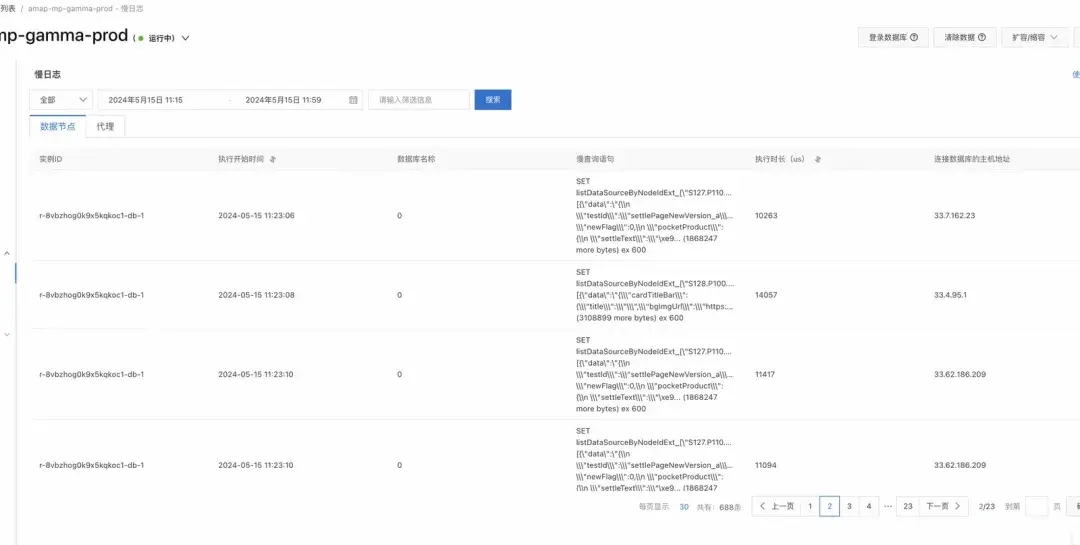Expand sidebar with down chevron

(7, 335)
